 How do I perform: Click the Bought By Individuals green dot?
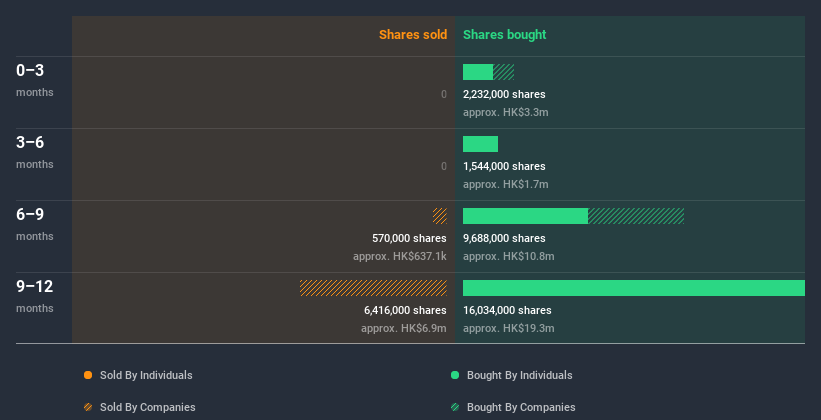pos(455,375)
